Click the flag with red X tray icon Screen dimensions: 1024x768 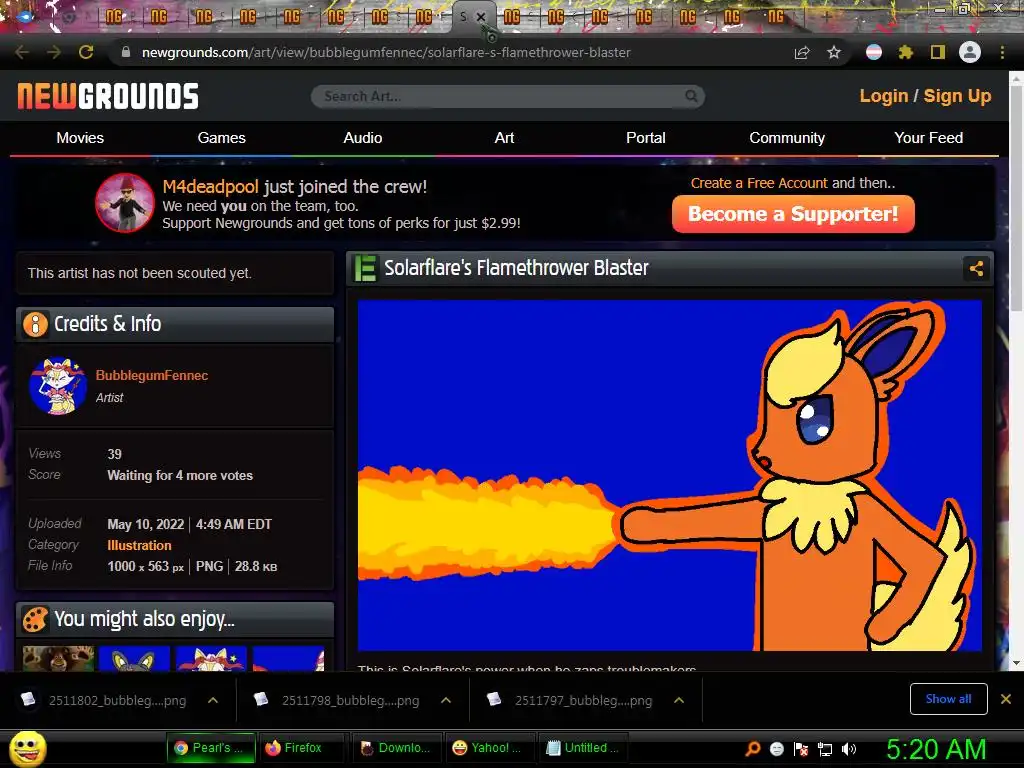click(801, 748)
